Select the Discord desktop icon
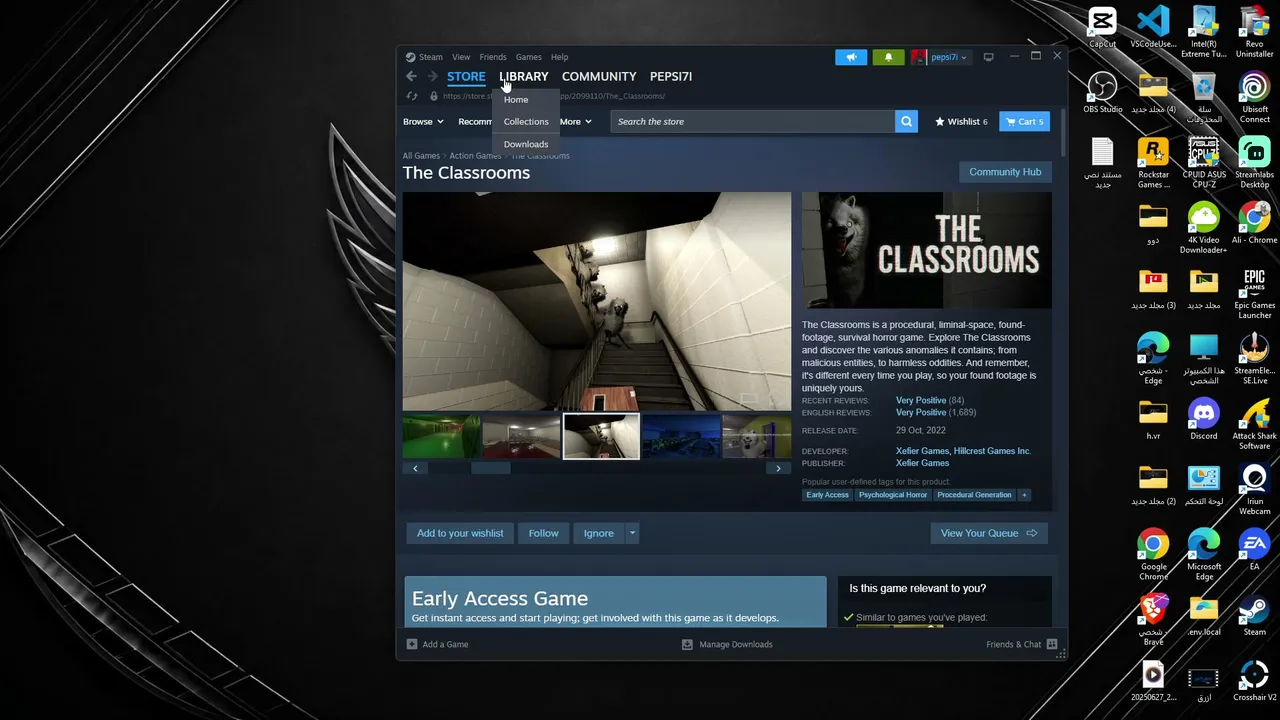1280x720 pixels. tap(1204, 419)
